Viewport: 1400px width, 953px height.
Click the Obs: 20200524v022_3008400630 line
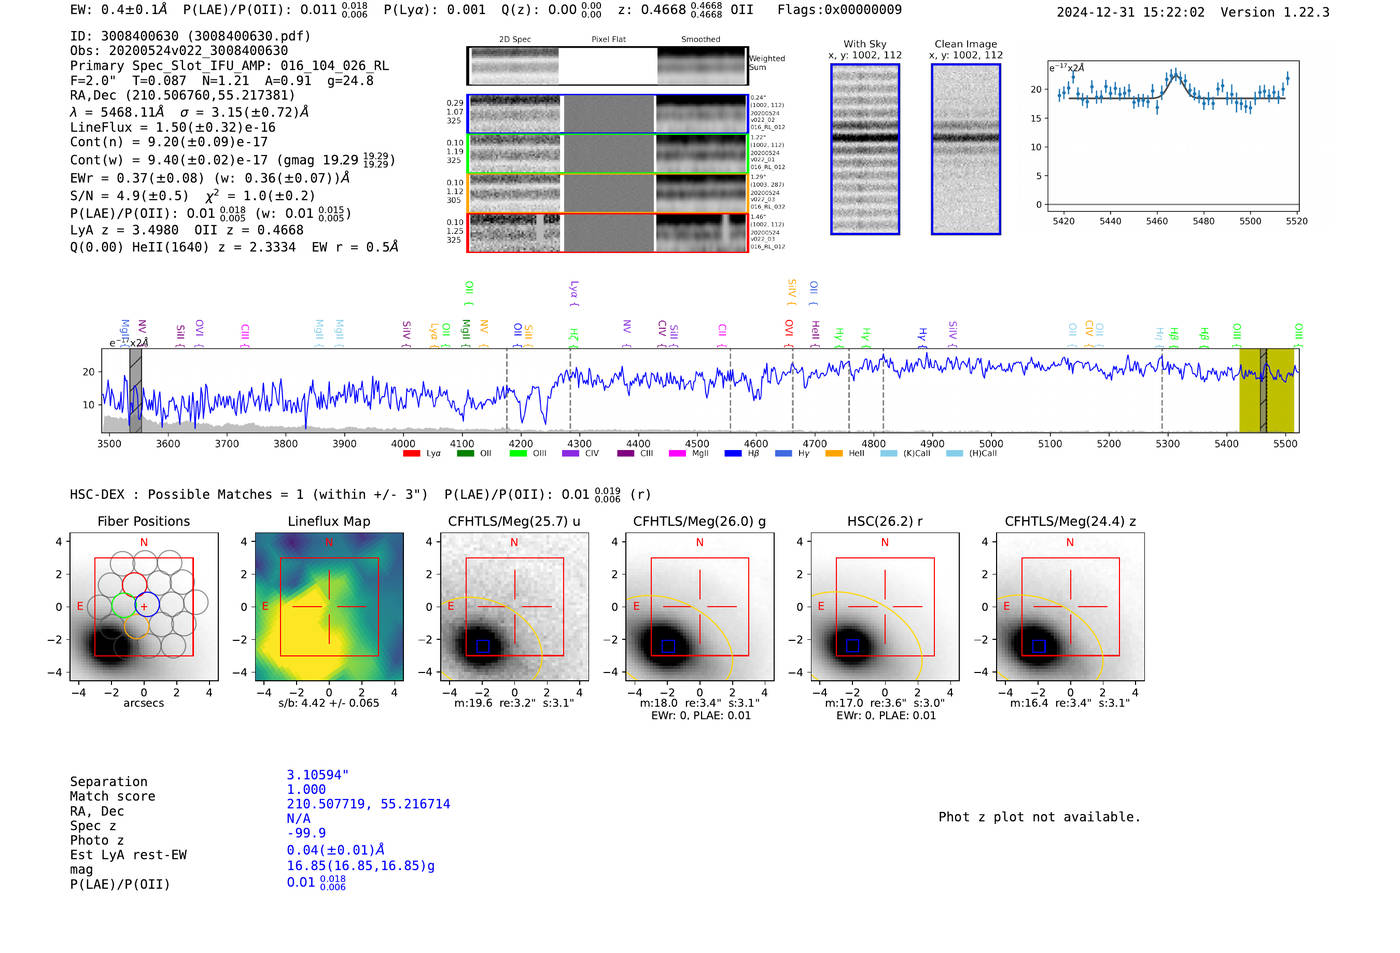[x=179, y=51]
